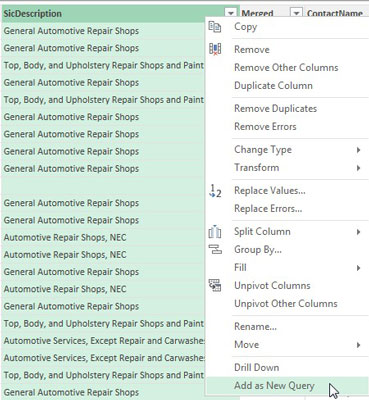The image size is (369, 400).
Task: Select Remove in the context menu
Action: click(287, 50)
